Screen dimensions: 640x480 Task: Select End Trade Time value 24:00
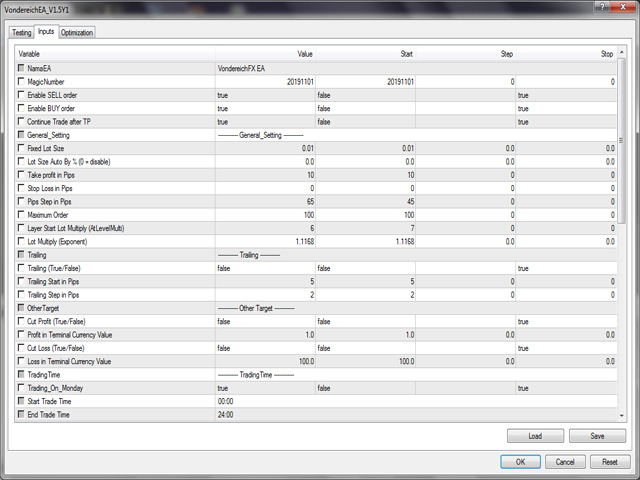click(416, 415)
